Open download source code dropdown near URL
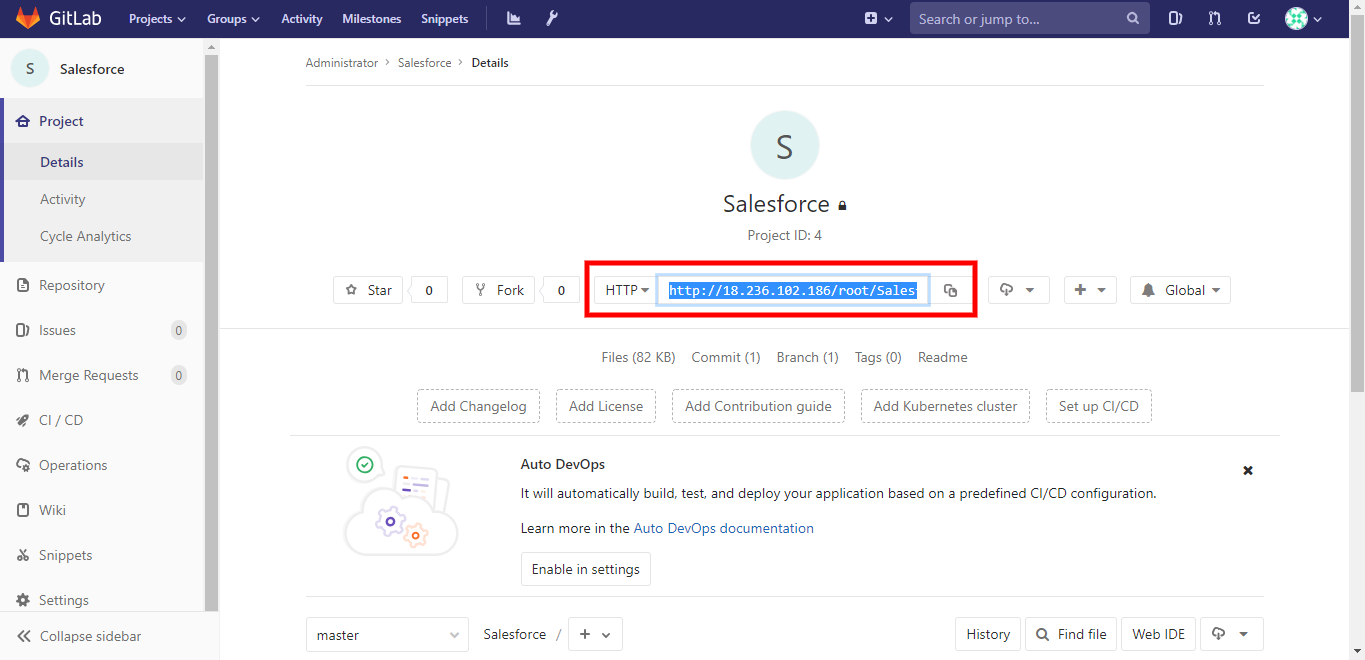The image size is (1365, 660). pyautogui.click(x=1019, y=290)
